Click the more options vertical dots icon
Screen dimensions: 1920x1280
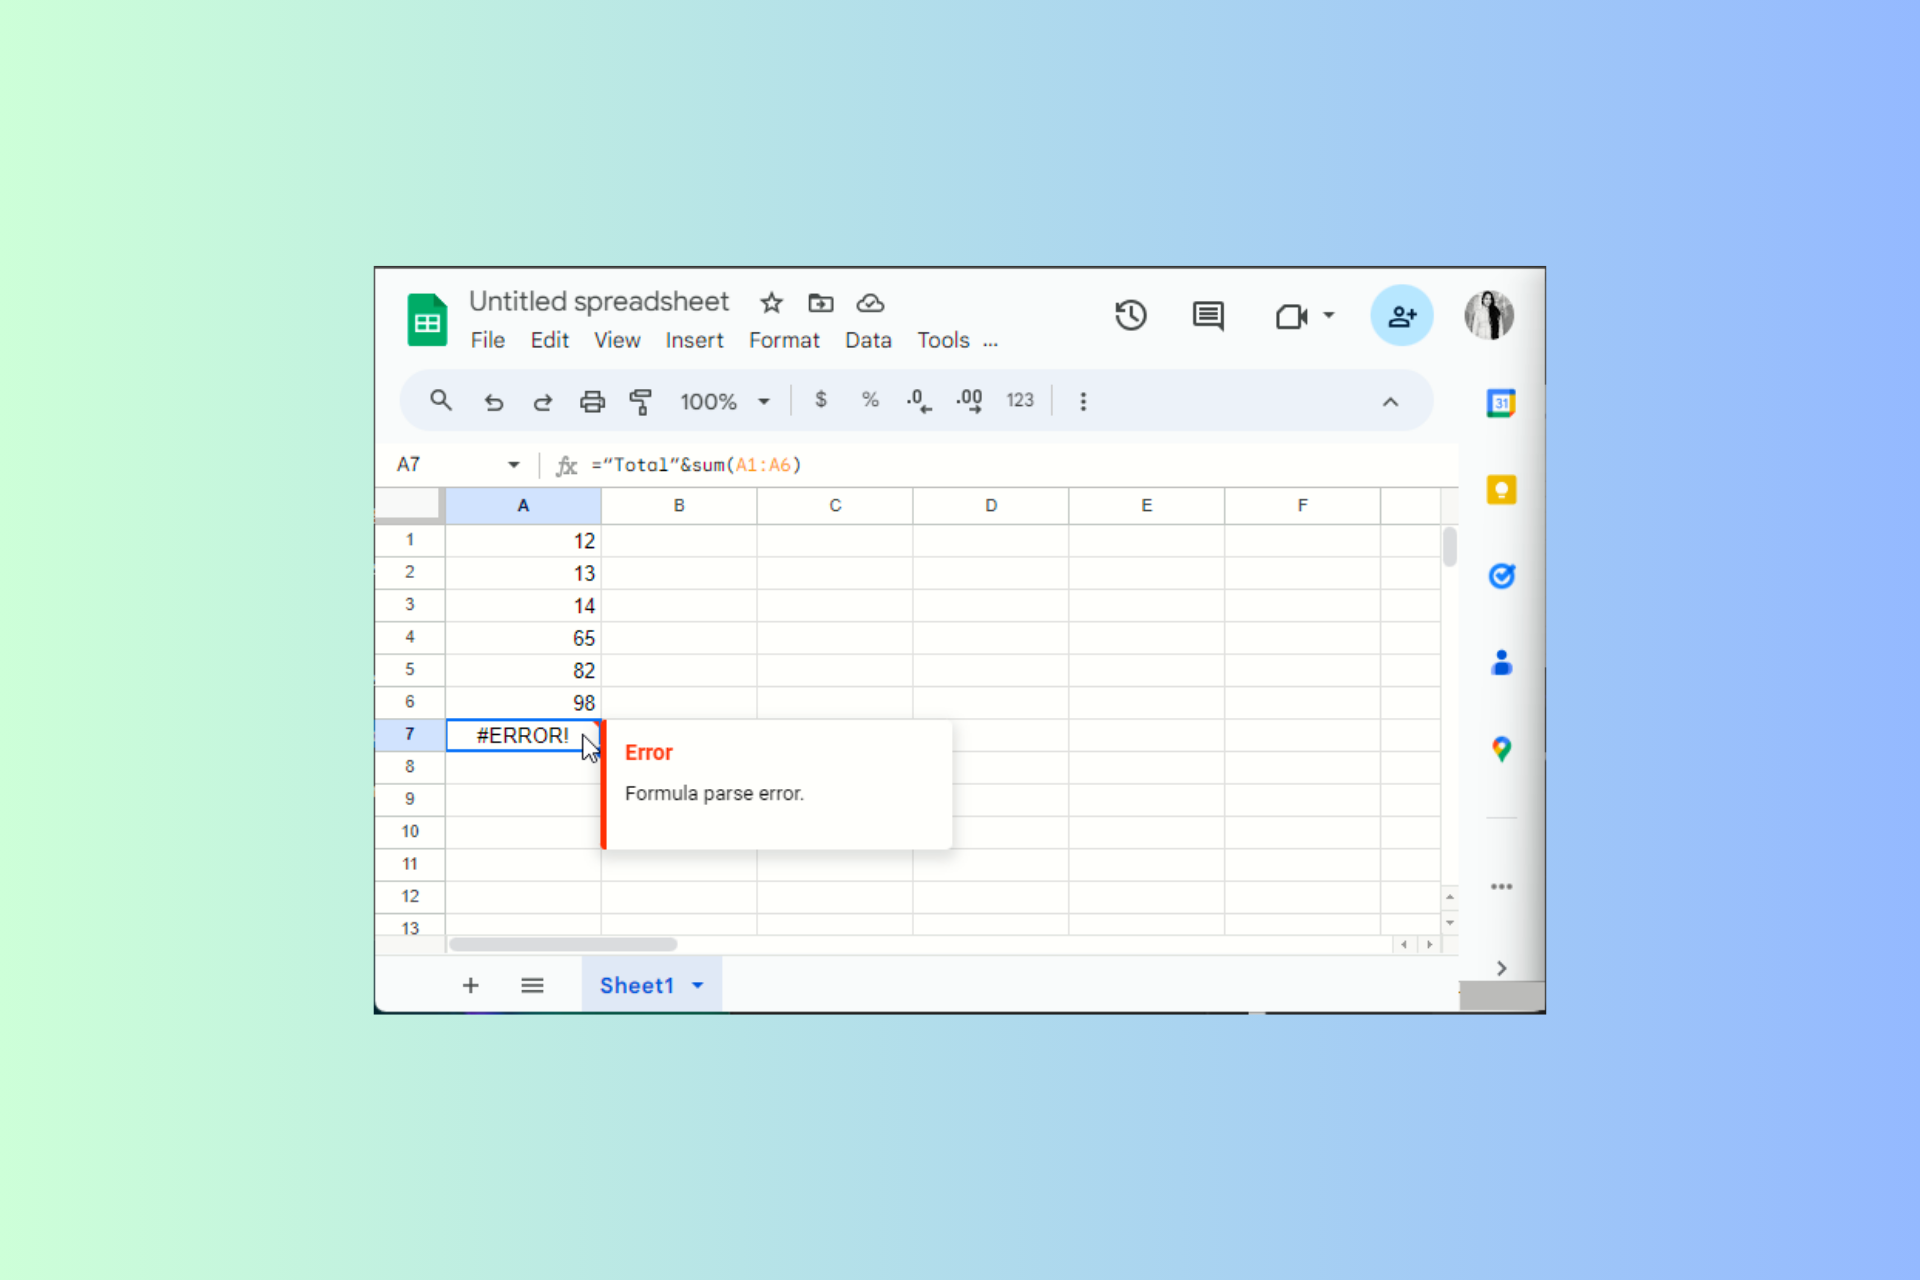(x=1083, y=401)
